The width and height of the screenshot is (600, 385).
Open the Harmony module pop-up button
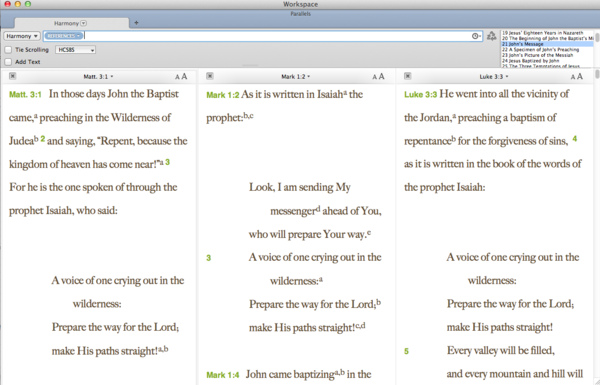(x=22, y=36)
